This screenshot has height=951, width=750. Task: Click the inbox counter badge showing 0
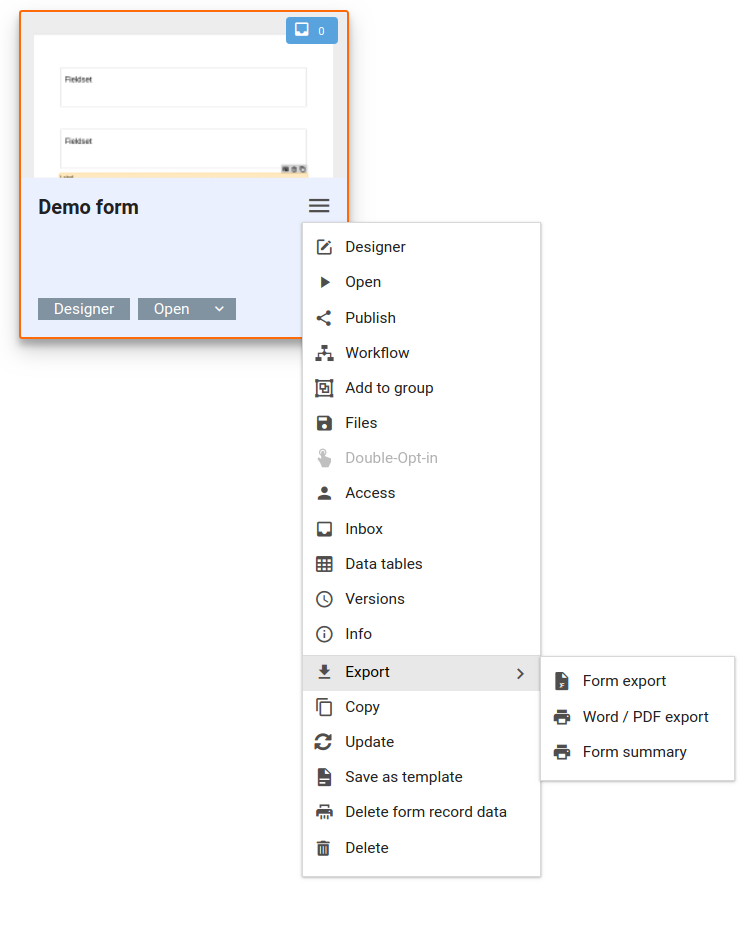click(x=311, y=31)
